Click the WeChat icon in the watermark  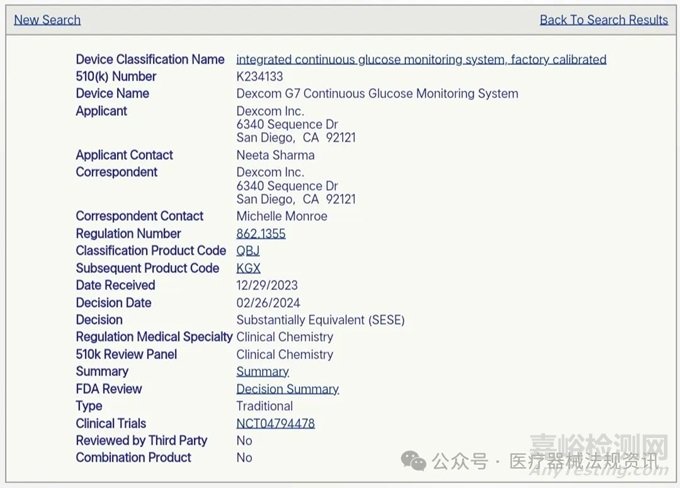tap(412, 460)
